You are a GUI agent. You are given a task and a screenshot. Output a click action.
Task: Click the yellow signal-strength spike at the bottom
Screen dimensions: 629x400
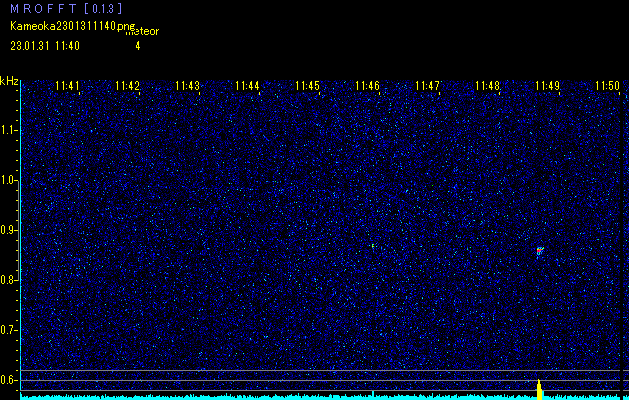(x=539, y=390)
